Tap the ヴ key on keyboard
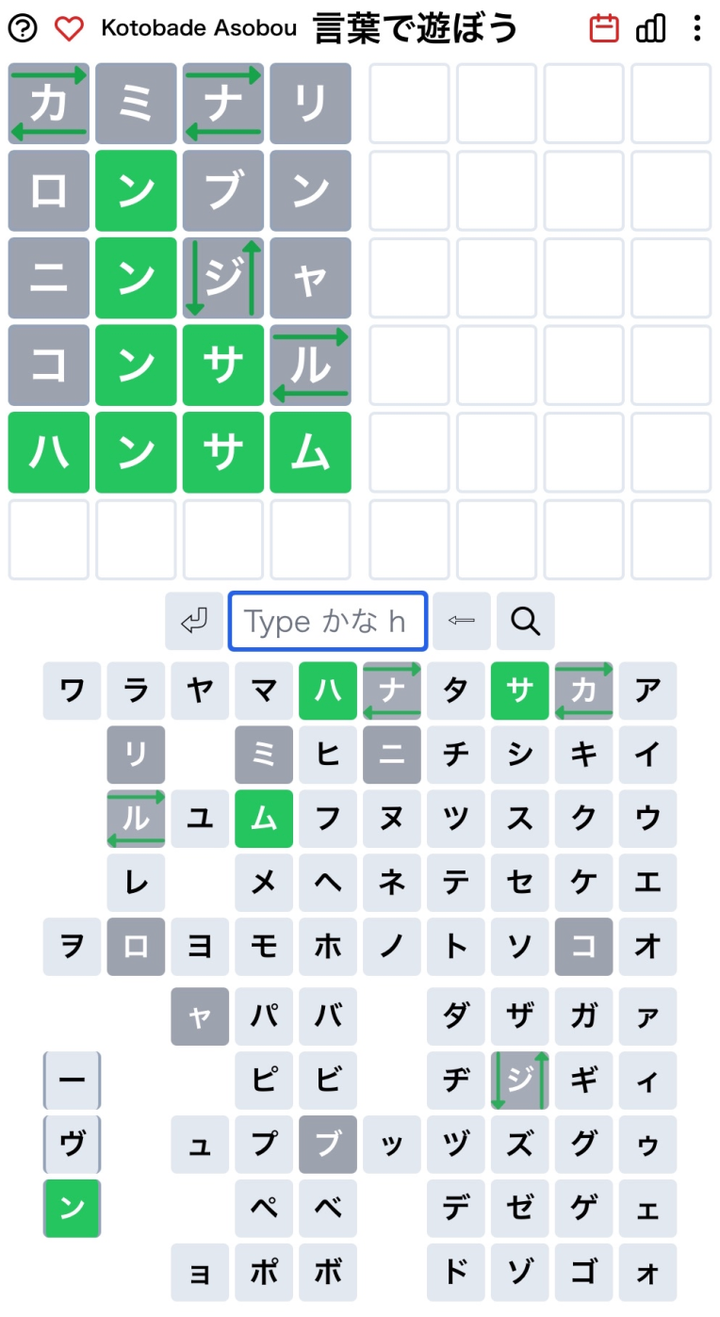Image resolution: width=720 pixels, height=1317 pixels. point(72,1144)
